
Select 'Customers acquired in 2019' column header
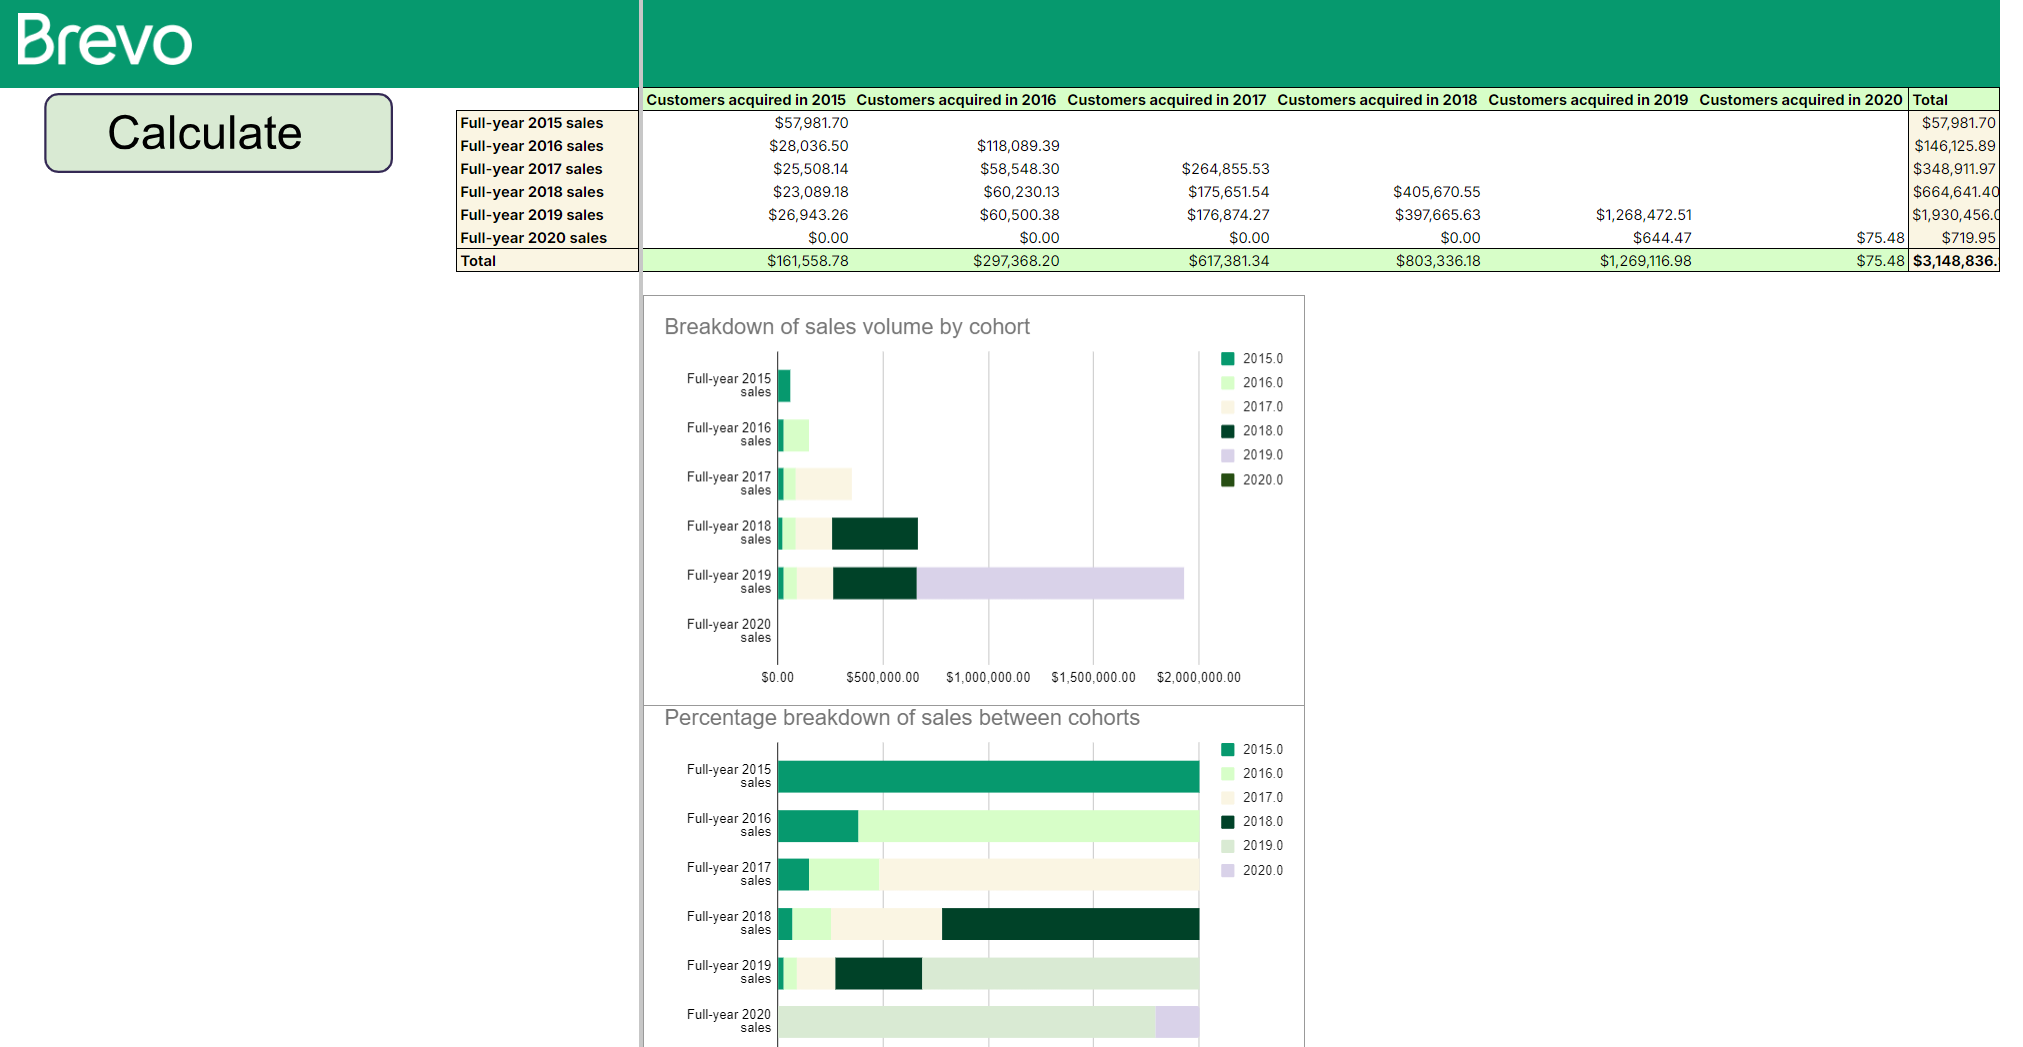pos(1588,100)
